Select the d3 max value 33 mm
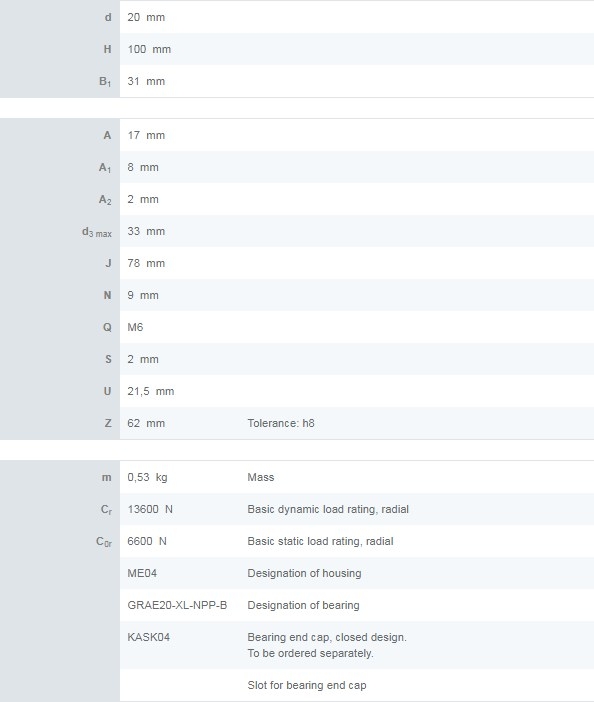 click(146, 231)
